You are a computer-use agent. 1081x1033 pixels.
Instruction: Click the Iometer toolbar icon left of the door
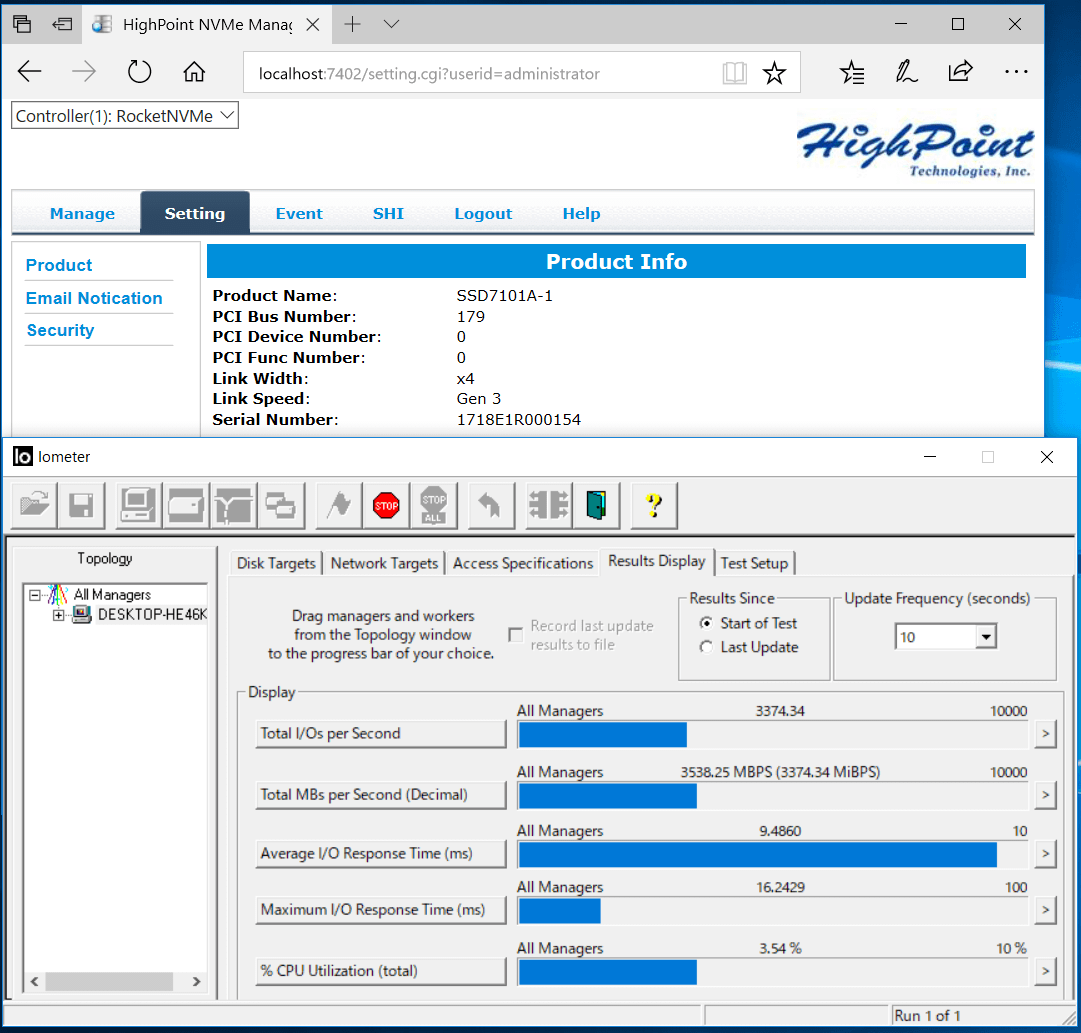coord(549,505)
